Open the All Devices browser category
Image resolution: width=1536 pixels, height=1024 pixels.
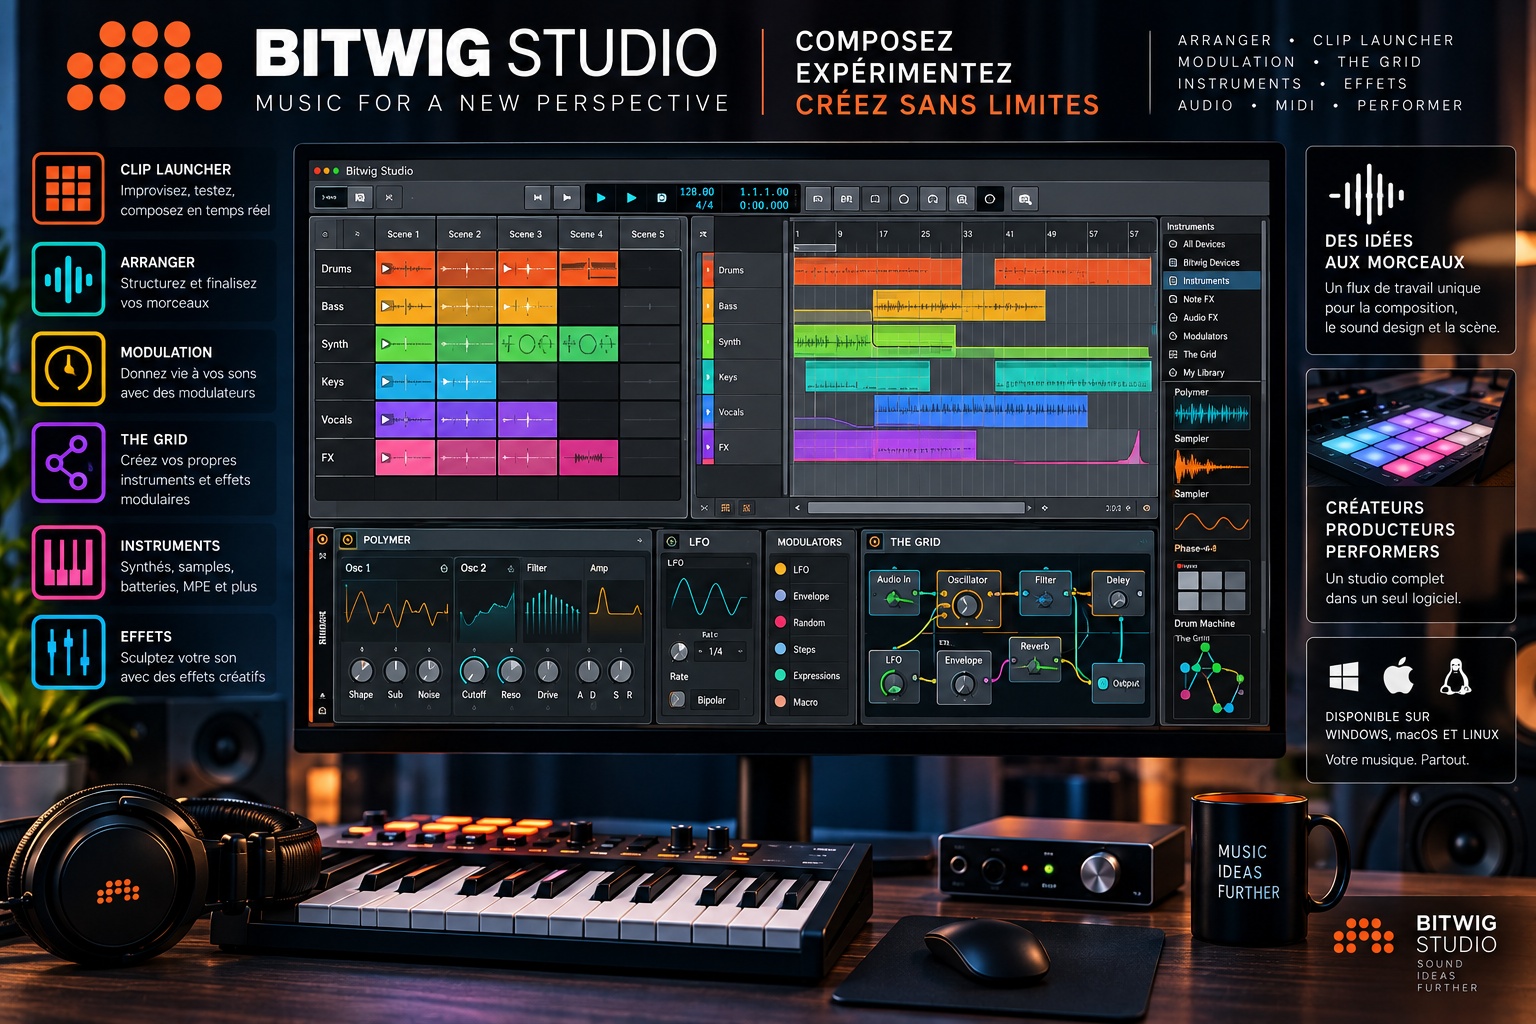pos(1211,244)
